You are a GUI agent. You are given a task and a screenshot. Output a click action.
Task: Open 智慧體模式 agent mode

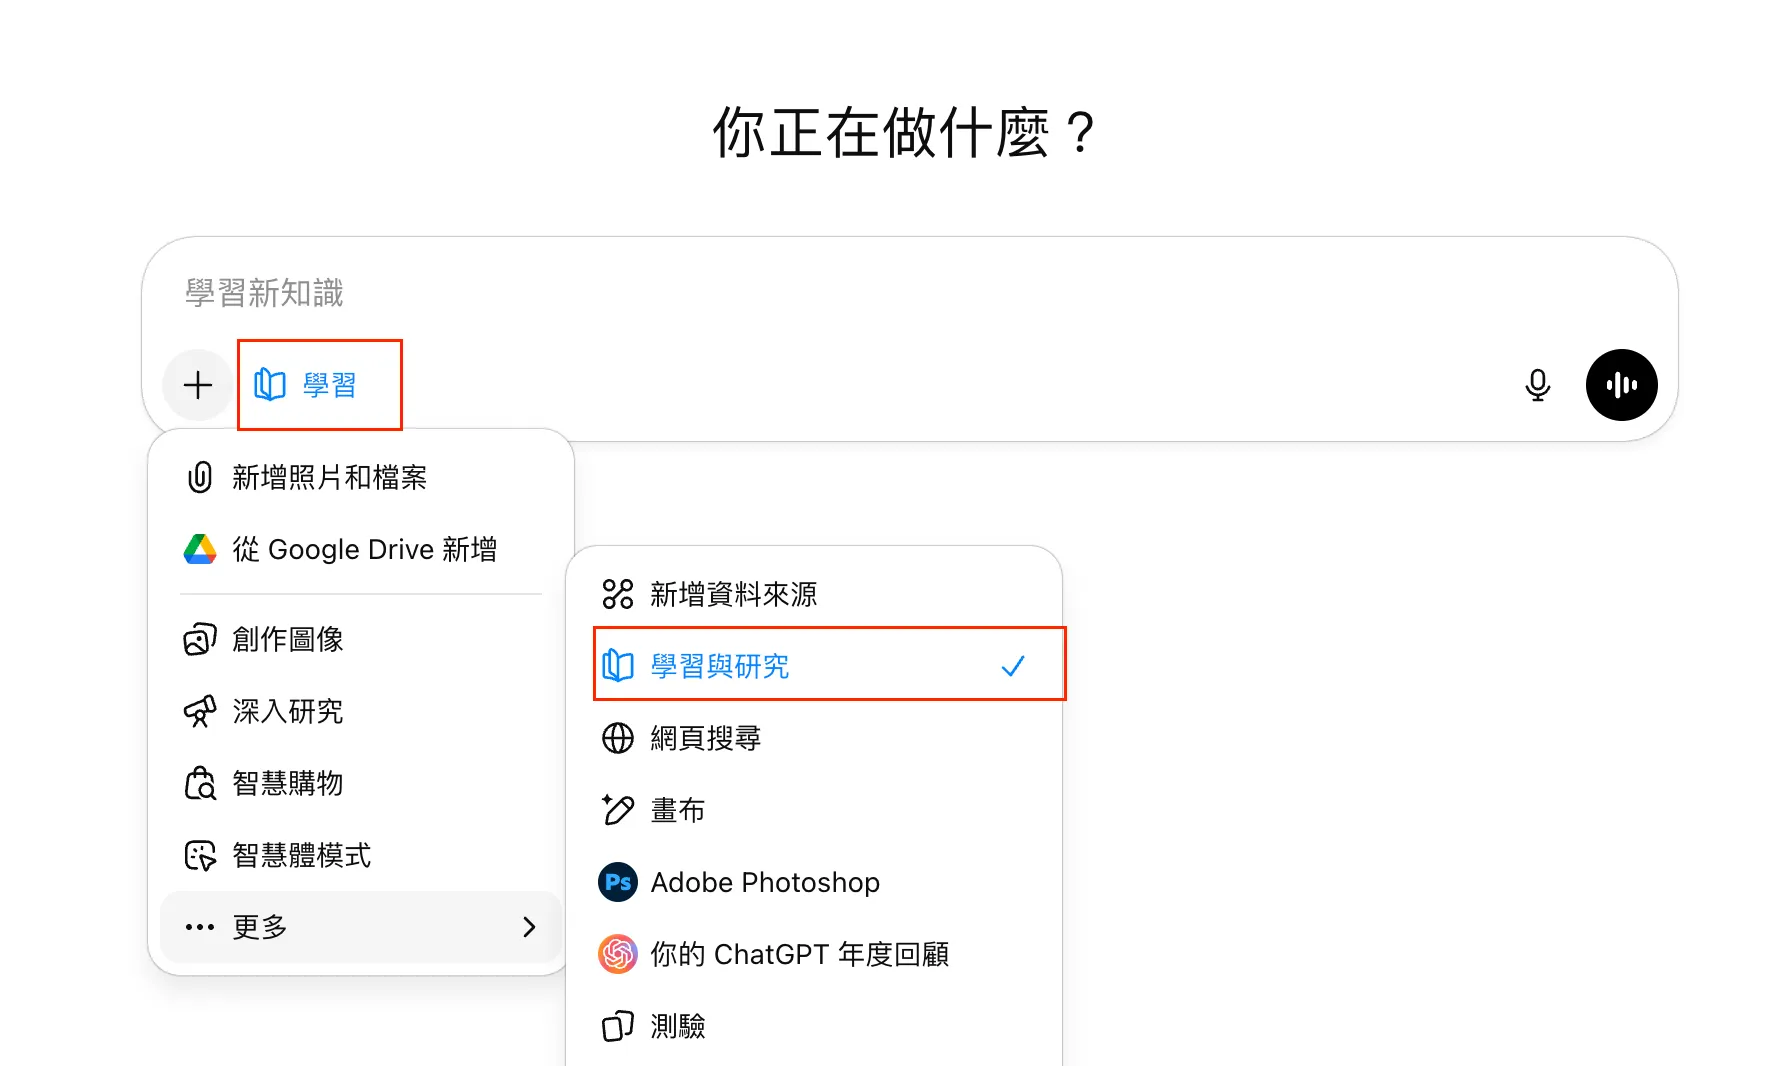pyautogui.click(x=300, y=855)
